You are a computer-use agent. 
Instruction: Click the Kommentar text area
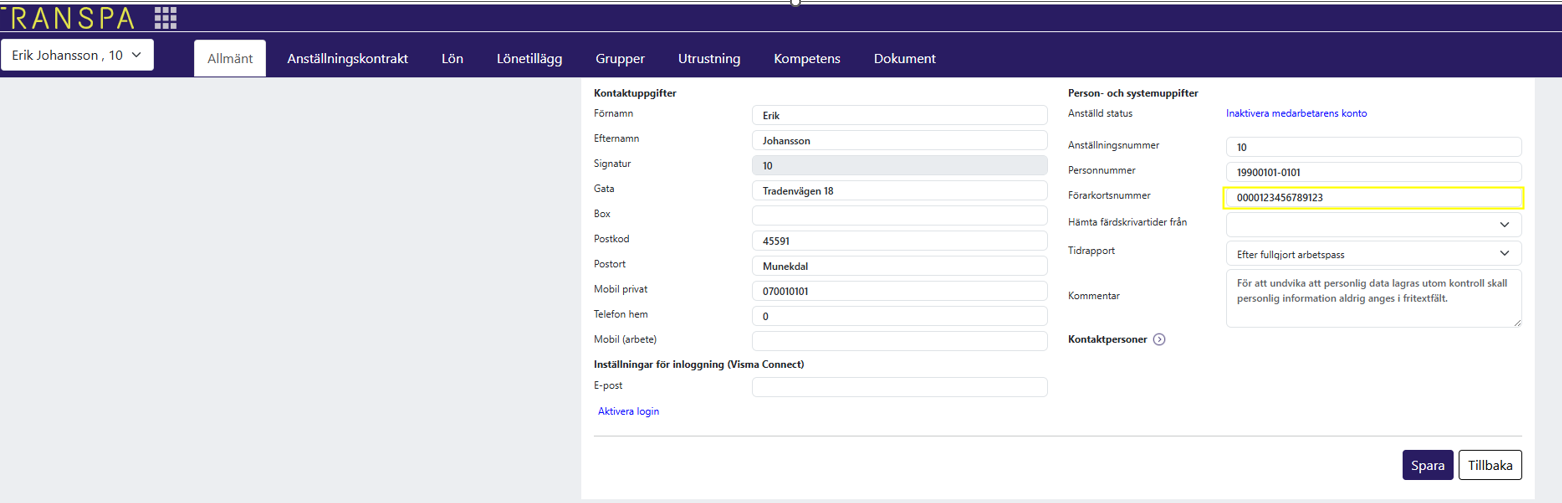click(1373, 298)
